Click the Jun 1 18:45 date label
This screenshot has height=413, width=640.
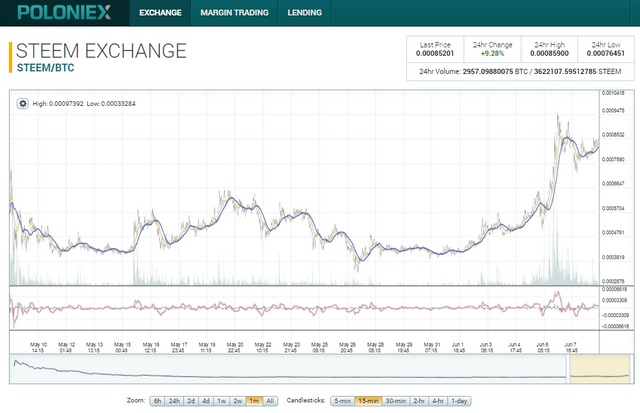pos(458,347)
